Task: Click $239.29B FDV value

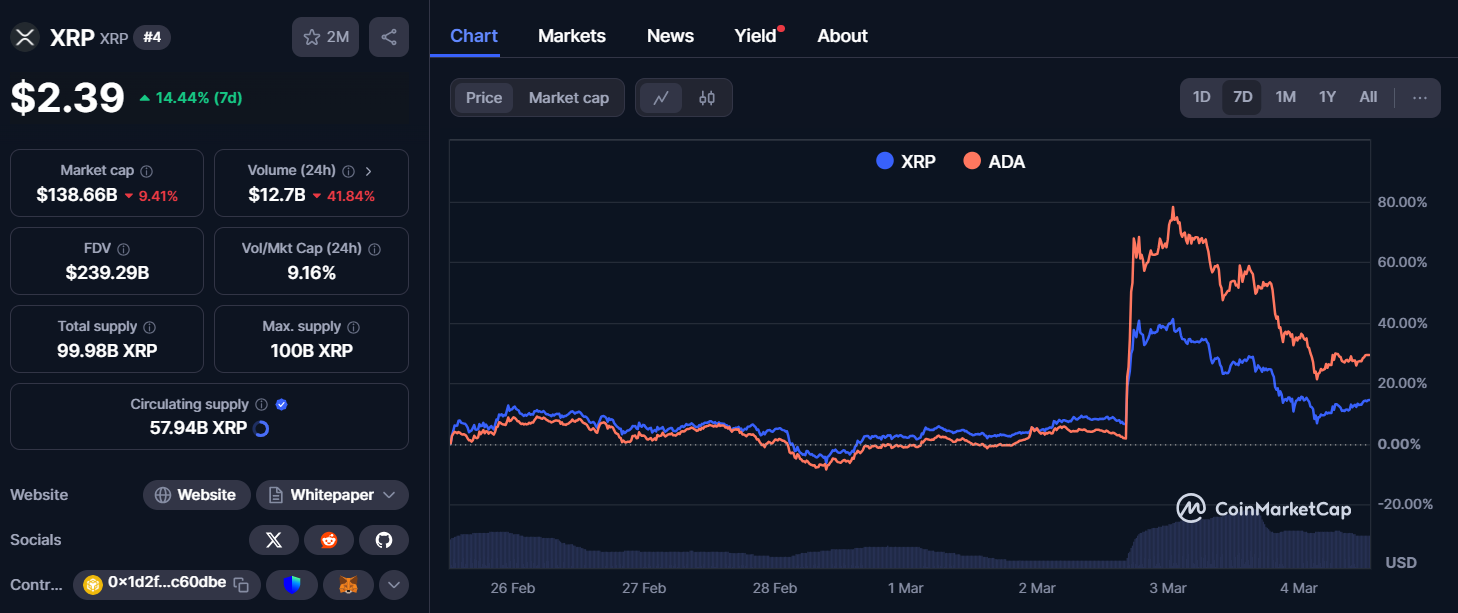Action: tap(107, 272)
